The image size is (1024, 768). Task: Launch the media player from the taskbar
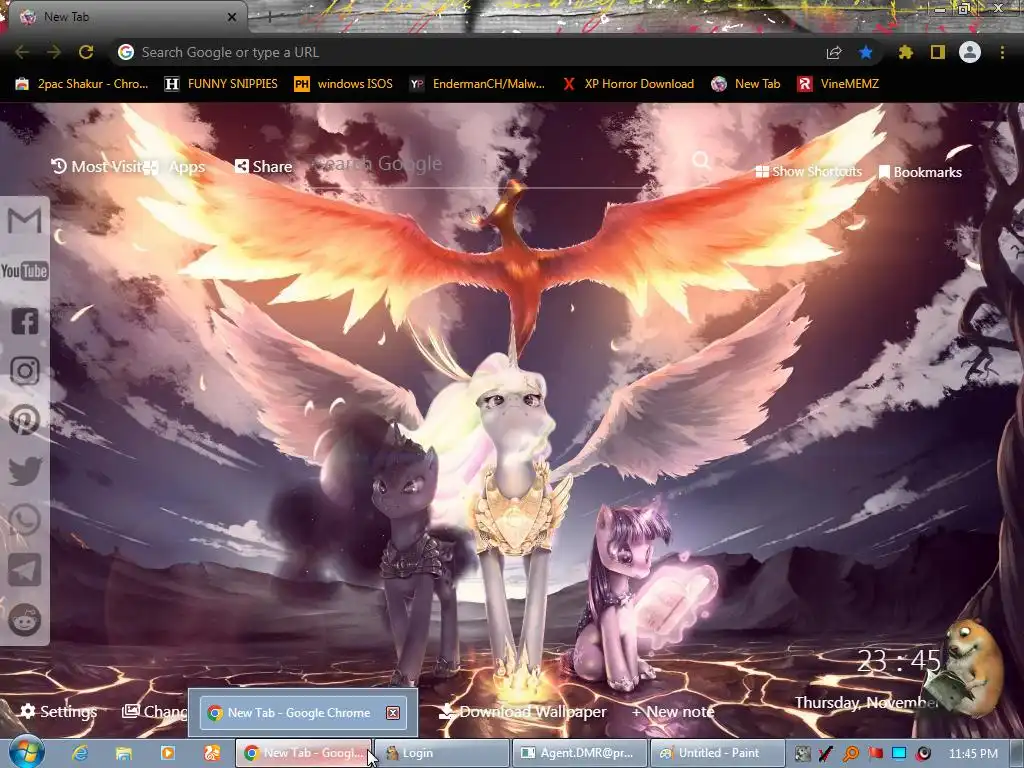coord(168,753)
